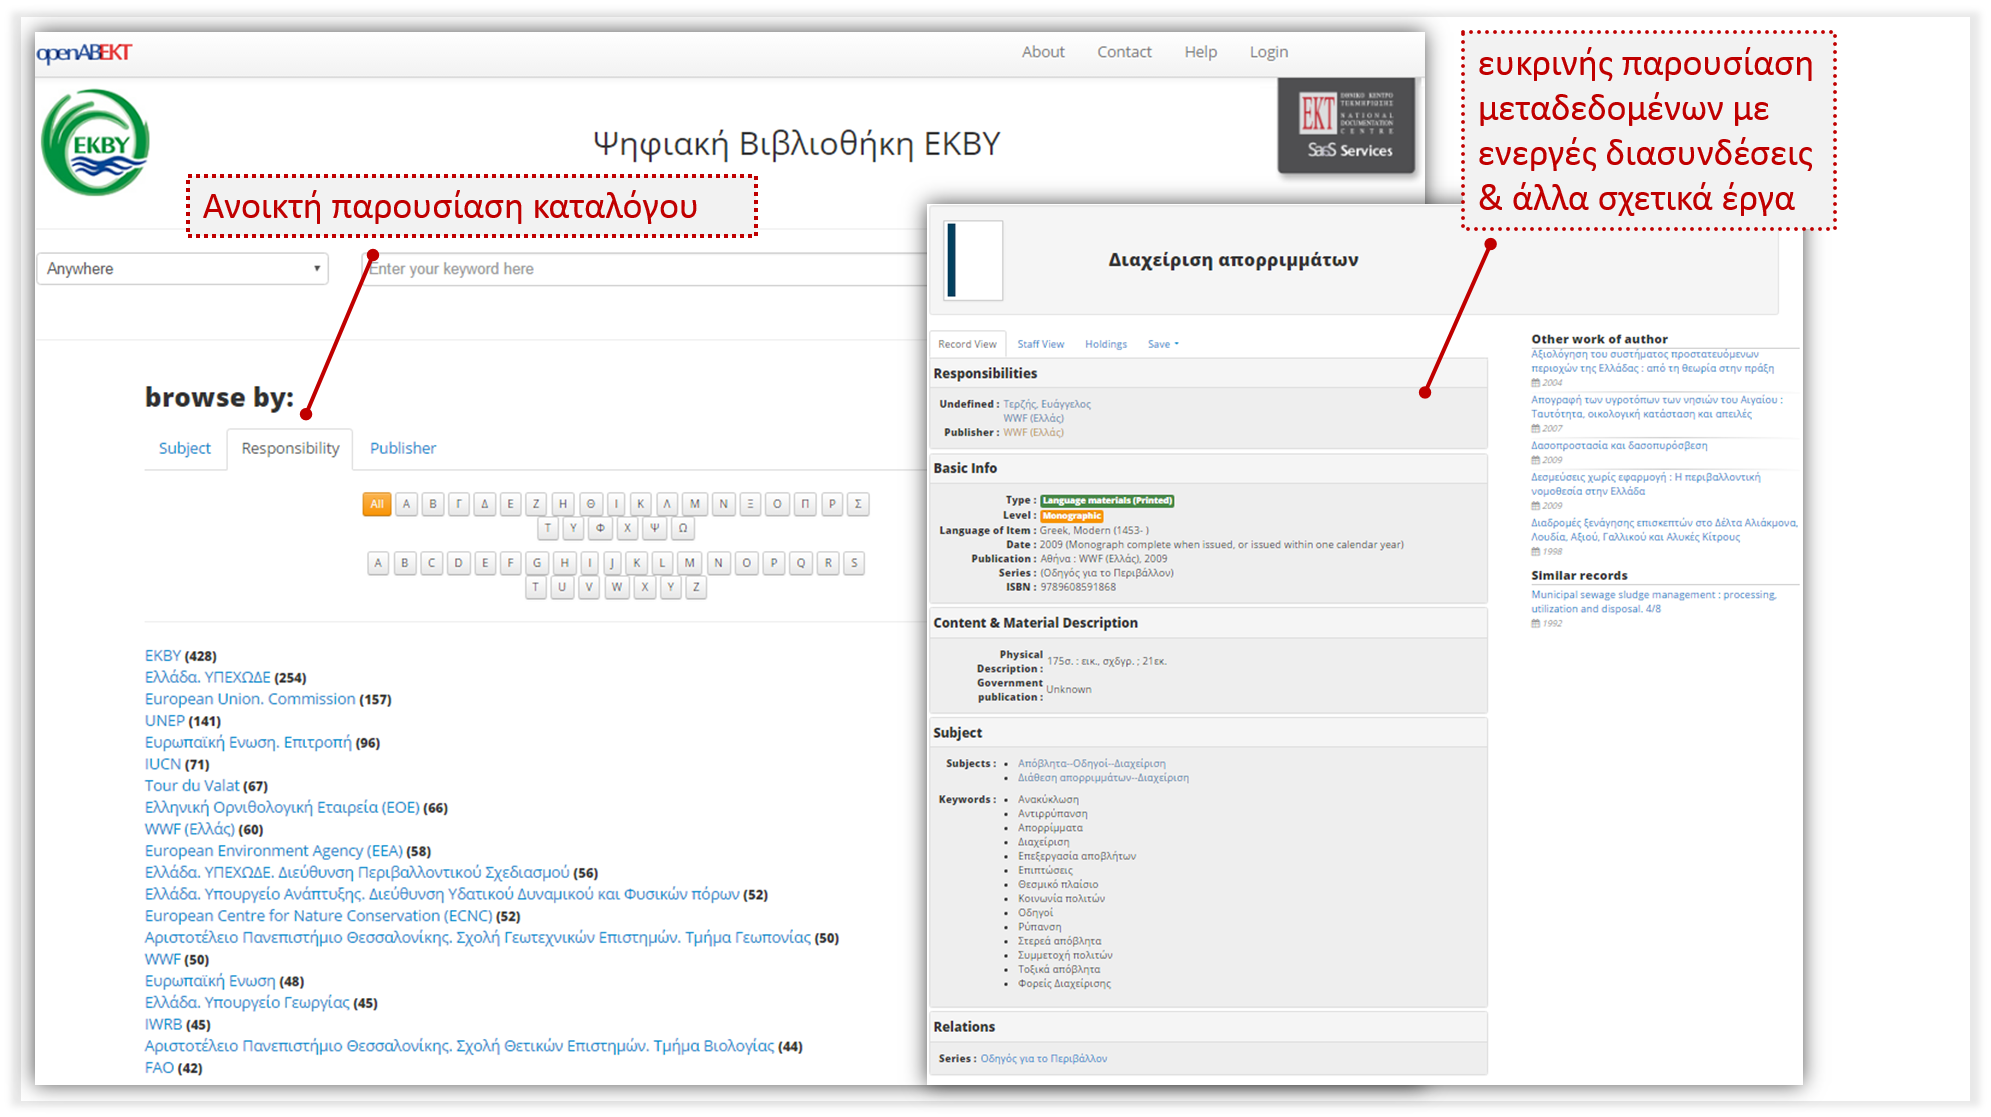
Task: Filter by Latin letter S
Action: coord(854,563)
